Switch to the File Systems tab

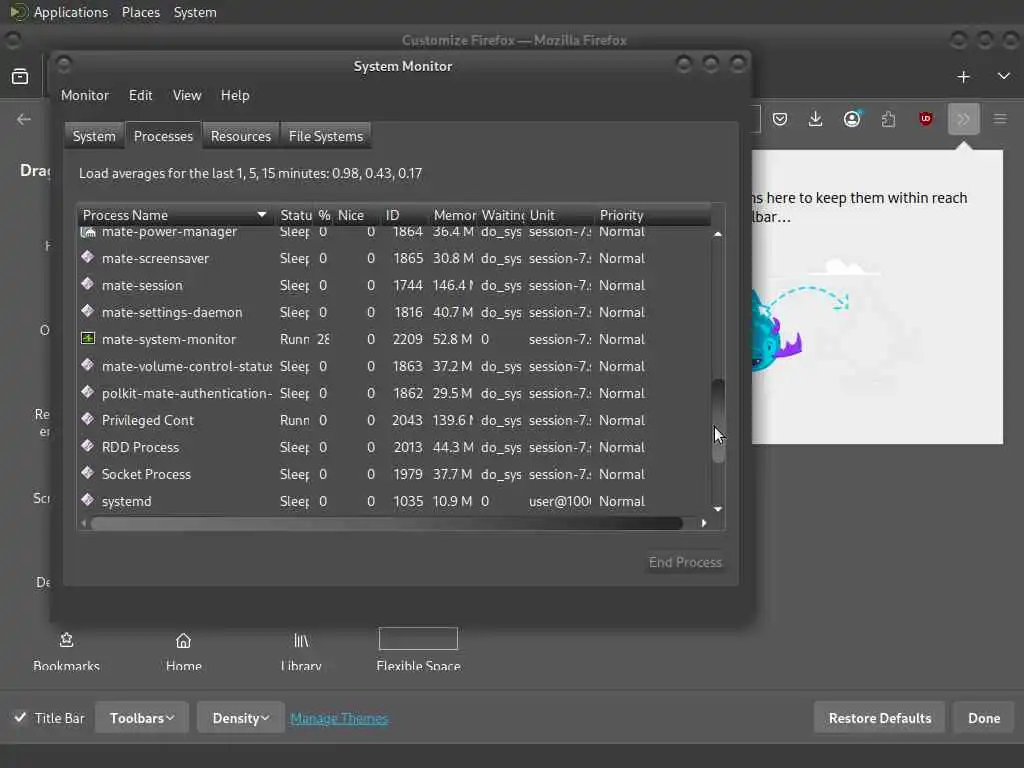pos(326,136)
